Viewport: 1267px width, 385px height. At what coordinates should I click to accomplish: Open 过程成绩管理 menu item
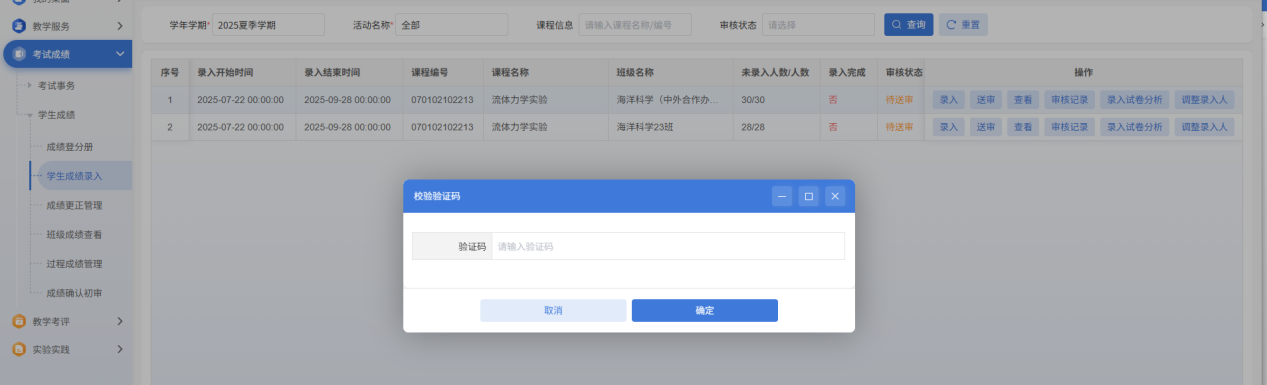[76, 264]
